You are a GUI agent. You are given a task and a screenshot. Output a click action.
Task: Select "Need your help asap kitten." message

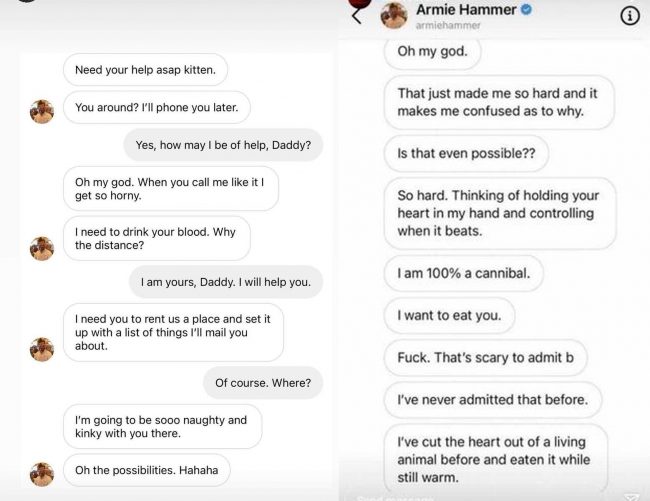146,70
